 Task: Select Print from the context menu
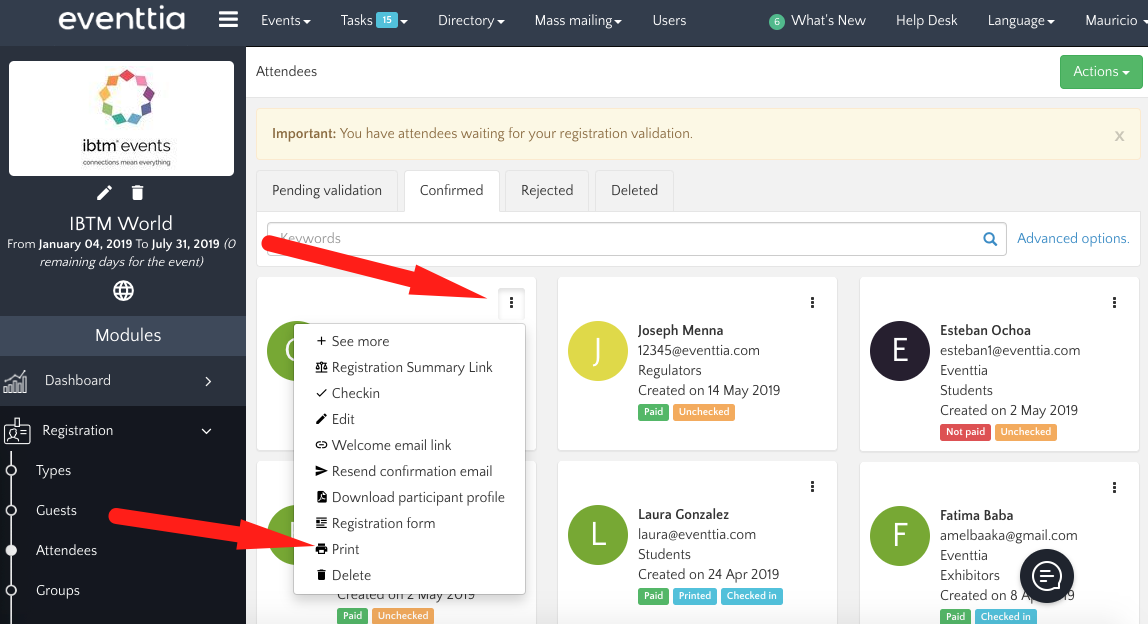click(x=345, y=549)
